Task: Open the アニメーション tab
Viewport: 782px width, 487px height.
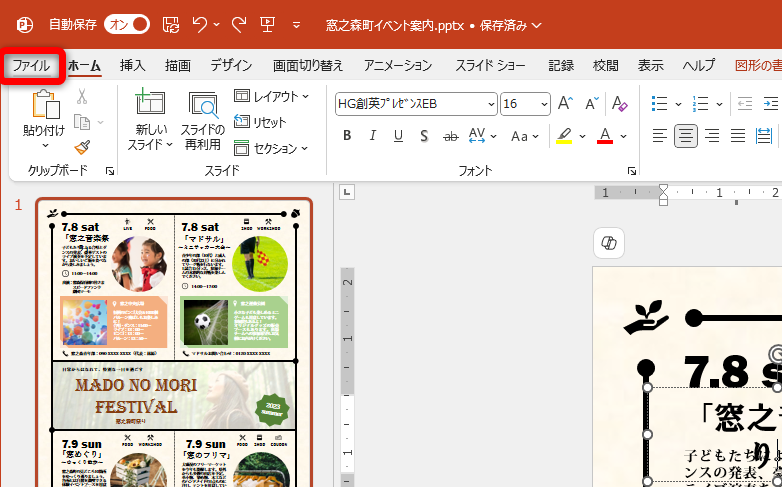Action: coord(397,65)
